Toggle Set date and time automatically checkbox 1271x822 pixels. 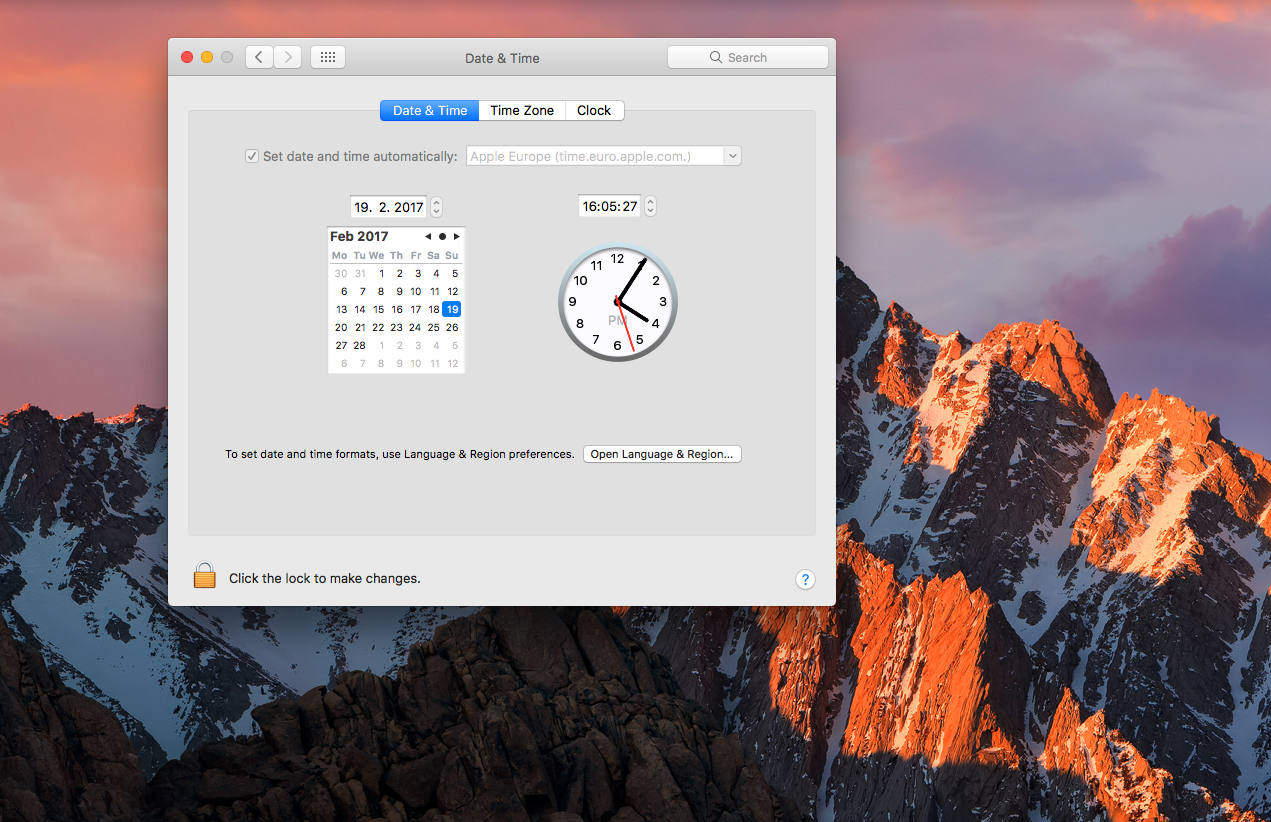252,156
